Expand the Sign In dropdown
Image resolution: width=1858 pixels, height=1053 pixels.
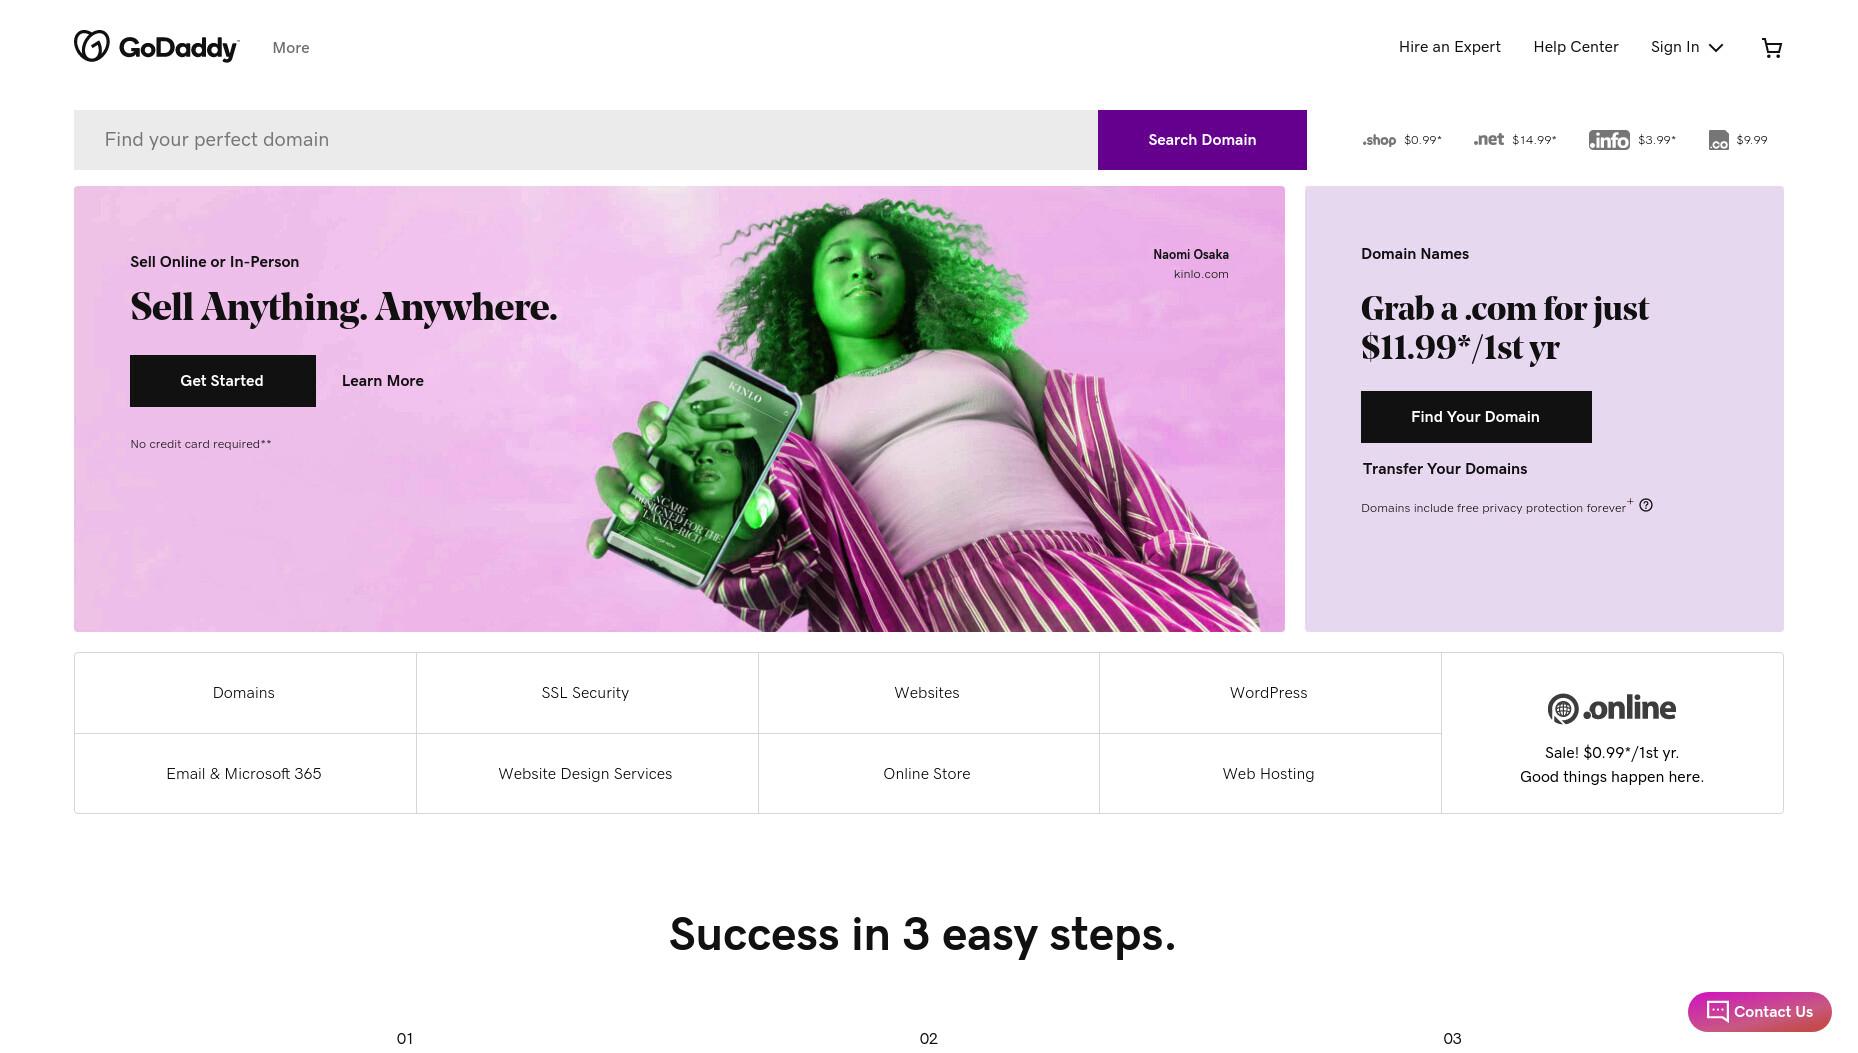[1687, 47]
